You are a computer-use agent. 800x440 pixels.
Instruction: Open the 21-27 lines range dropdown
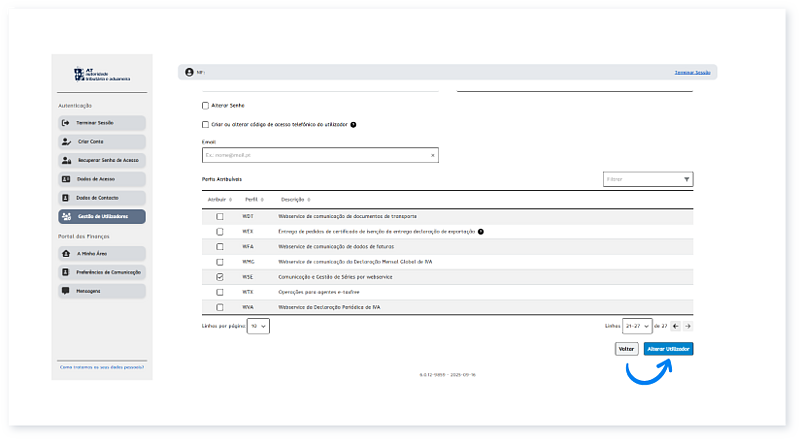point(636,326)
